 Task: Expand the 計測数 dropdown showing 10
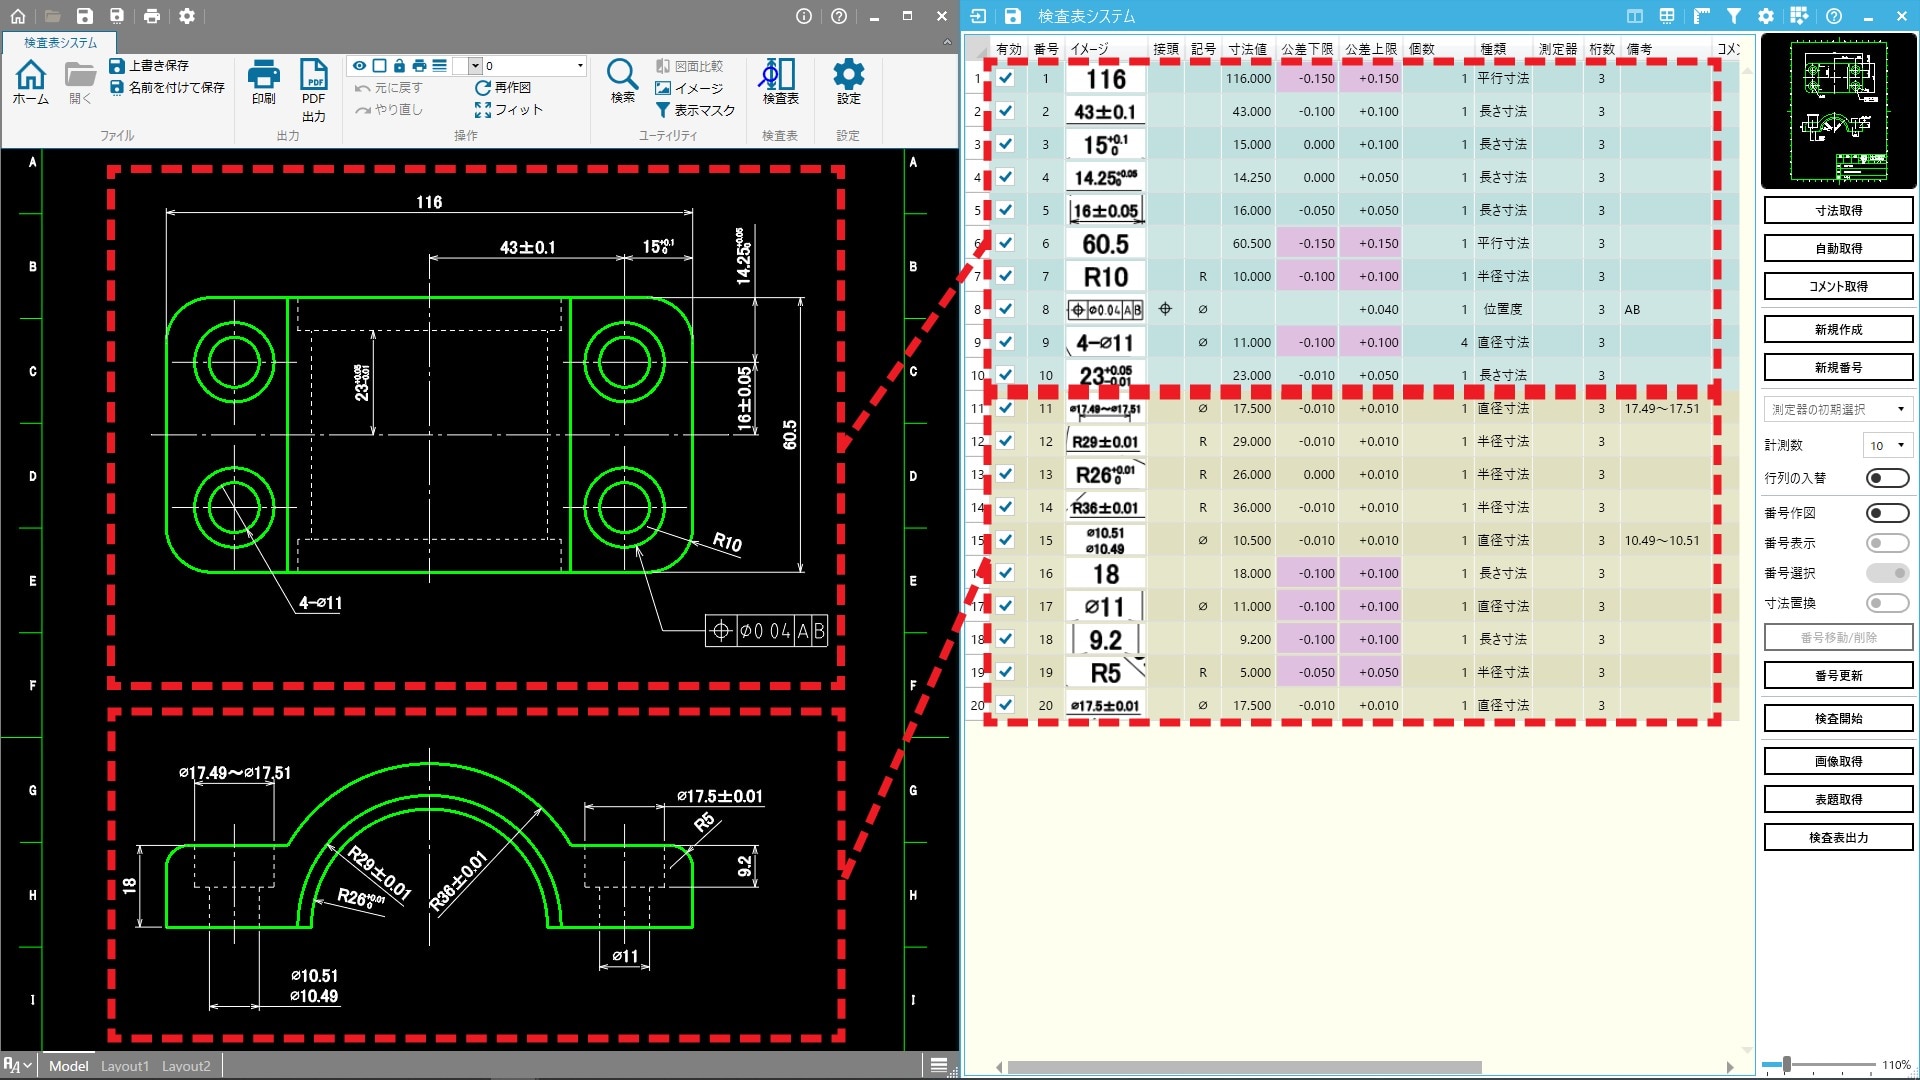[1888, 446]
